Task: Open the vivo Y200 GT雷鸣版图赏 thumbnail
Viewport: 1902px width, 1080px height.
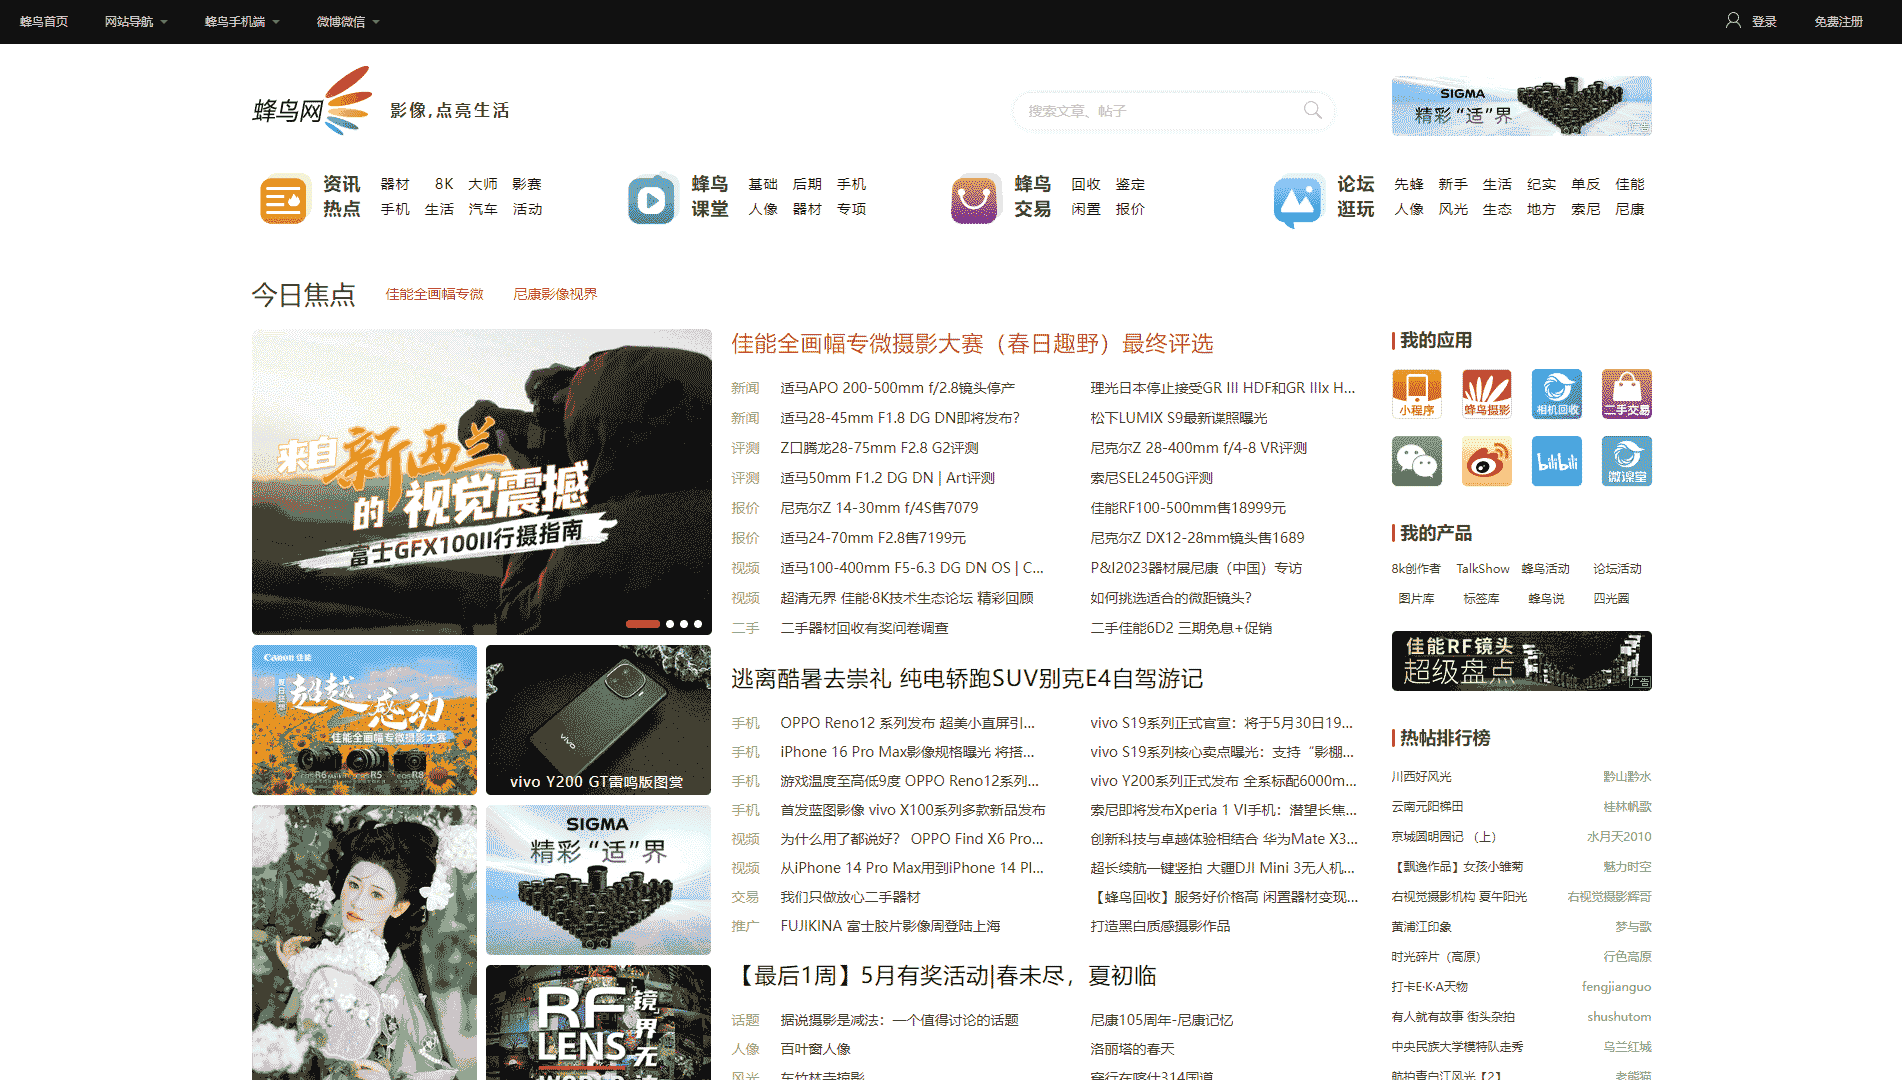Action: point(598,720)
